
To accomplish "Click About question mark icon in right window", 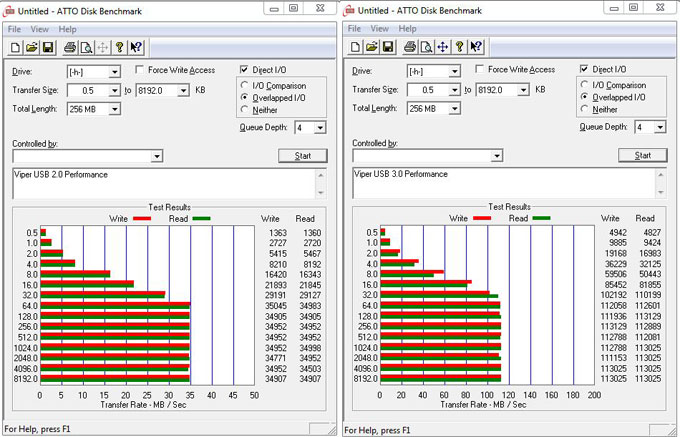I will tap(459, 47).
